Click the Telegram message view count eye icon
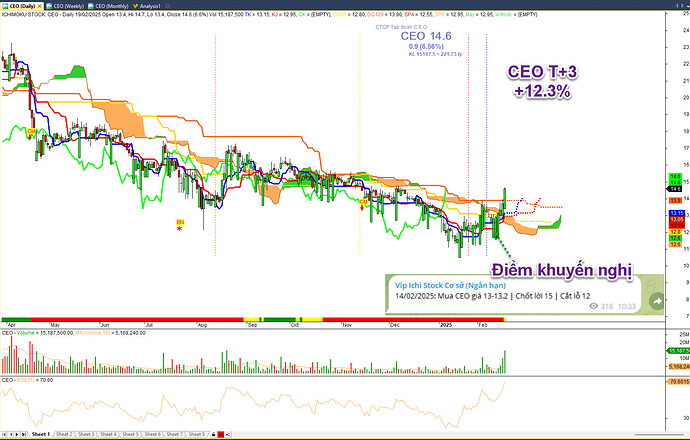The image size is (690, 440). (x=594, y=306)
